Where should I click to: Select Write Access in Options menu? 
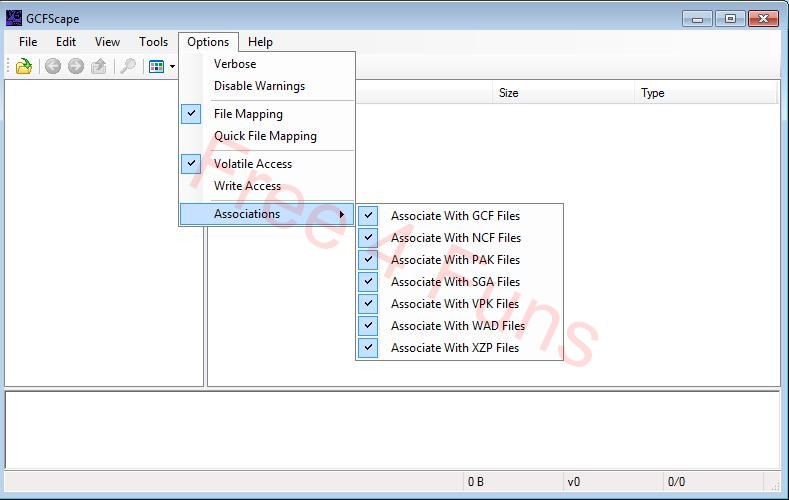coord(247,186)
